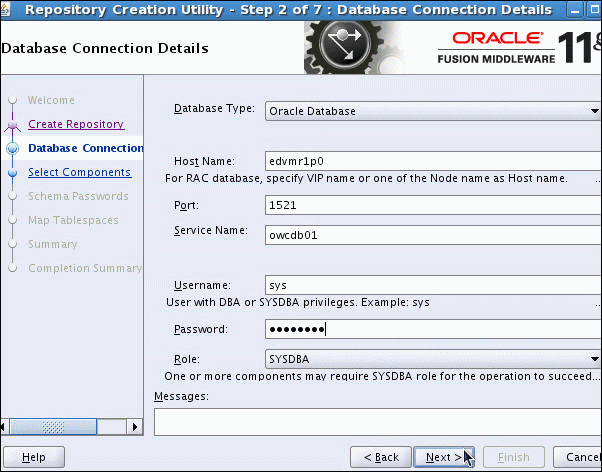Click the Database Connection Details heading

click(x=105, y=48)
